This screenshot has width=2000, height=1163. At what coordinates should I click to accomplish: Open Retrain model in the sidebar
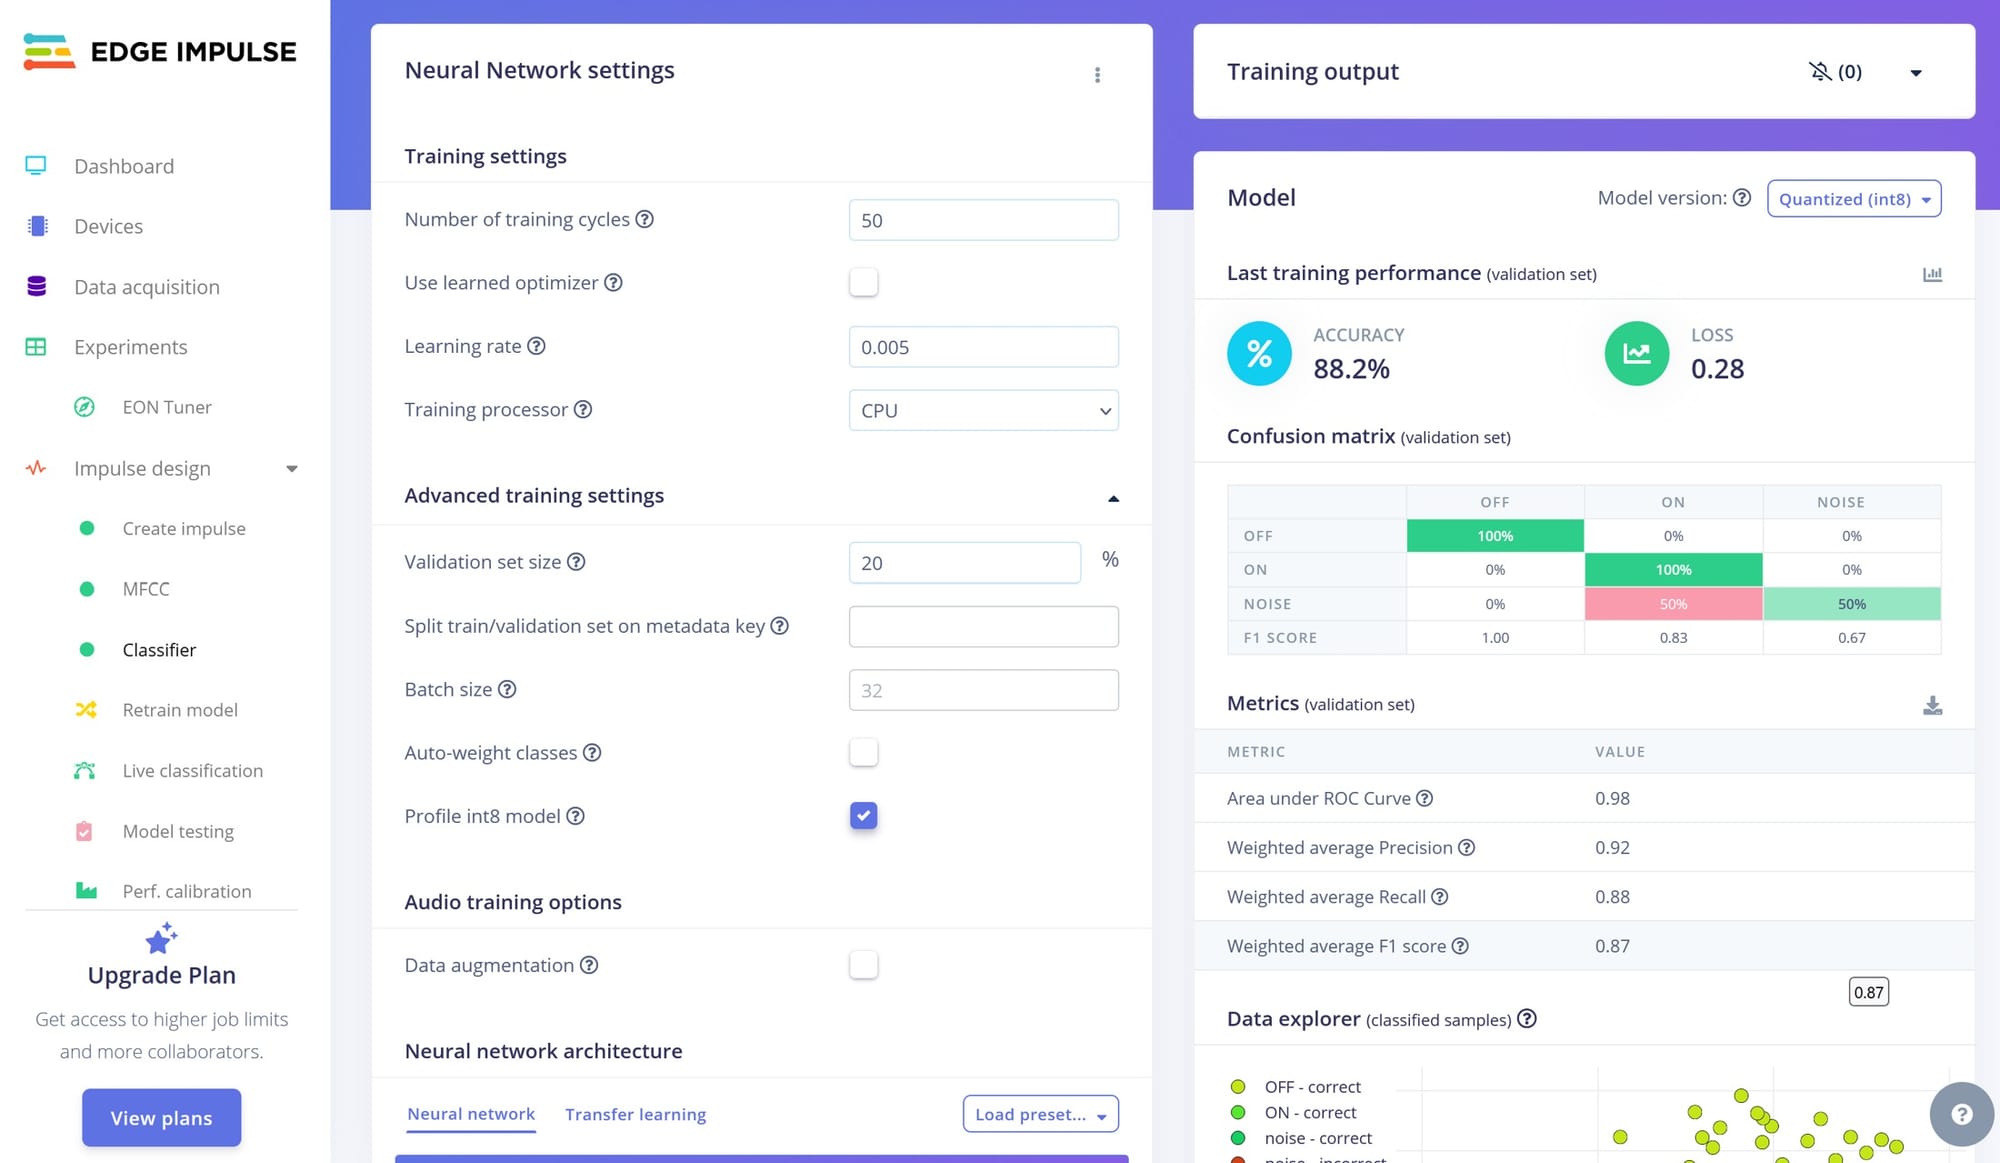click(180, 710)
